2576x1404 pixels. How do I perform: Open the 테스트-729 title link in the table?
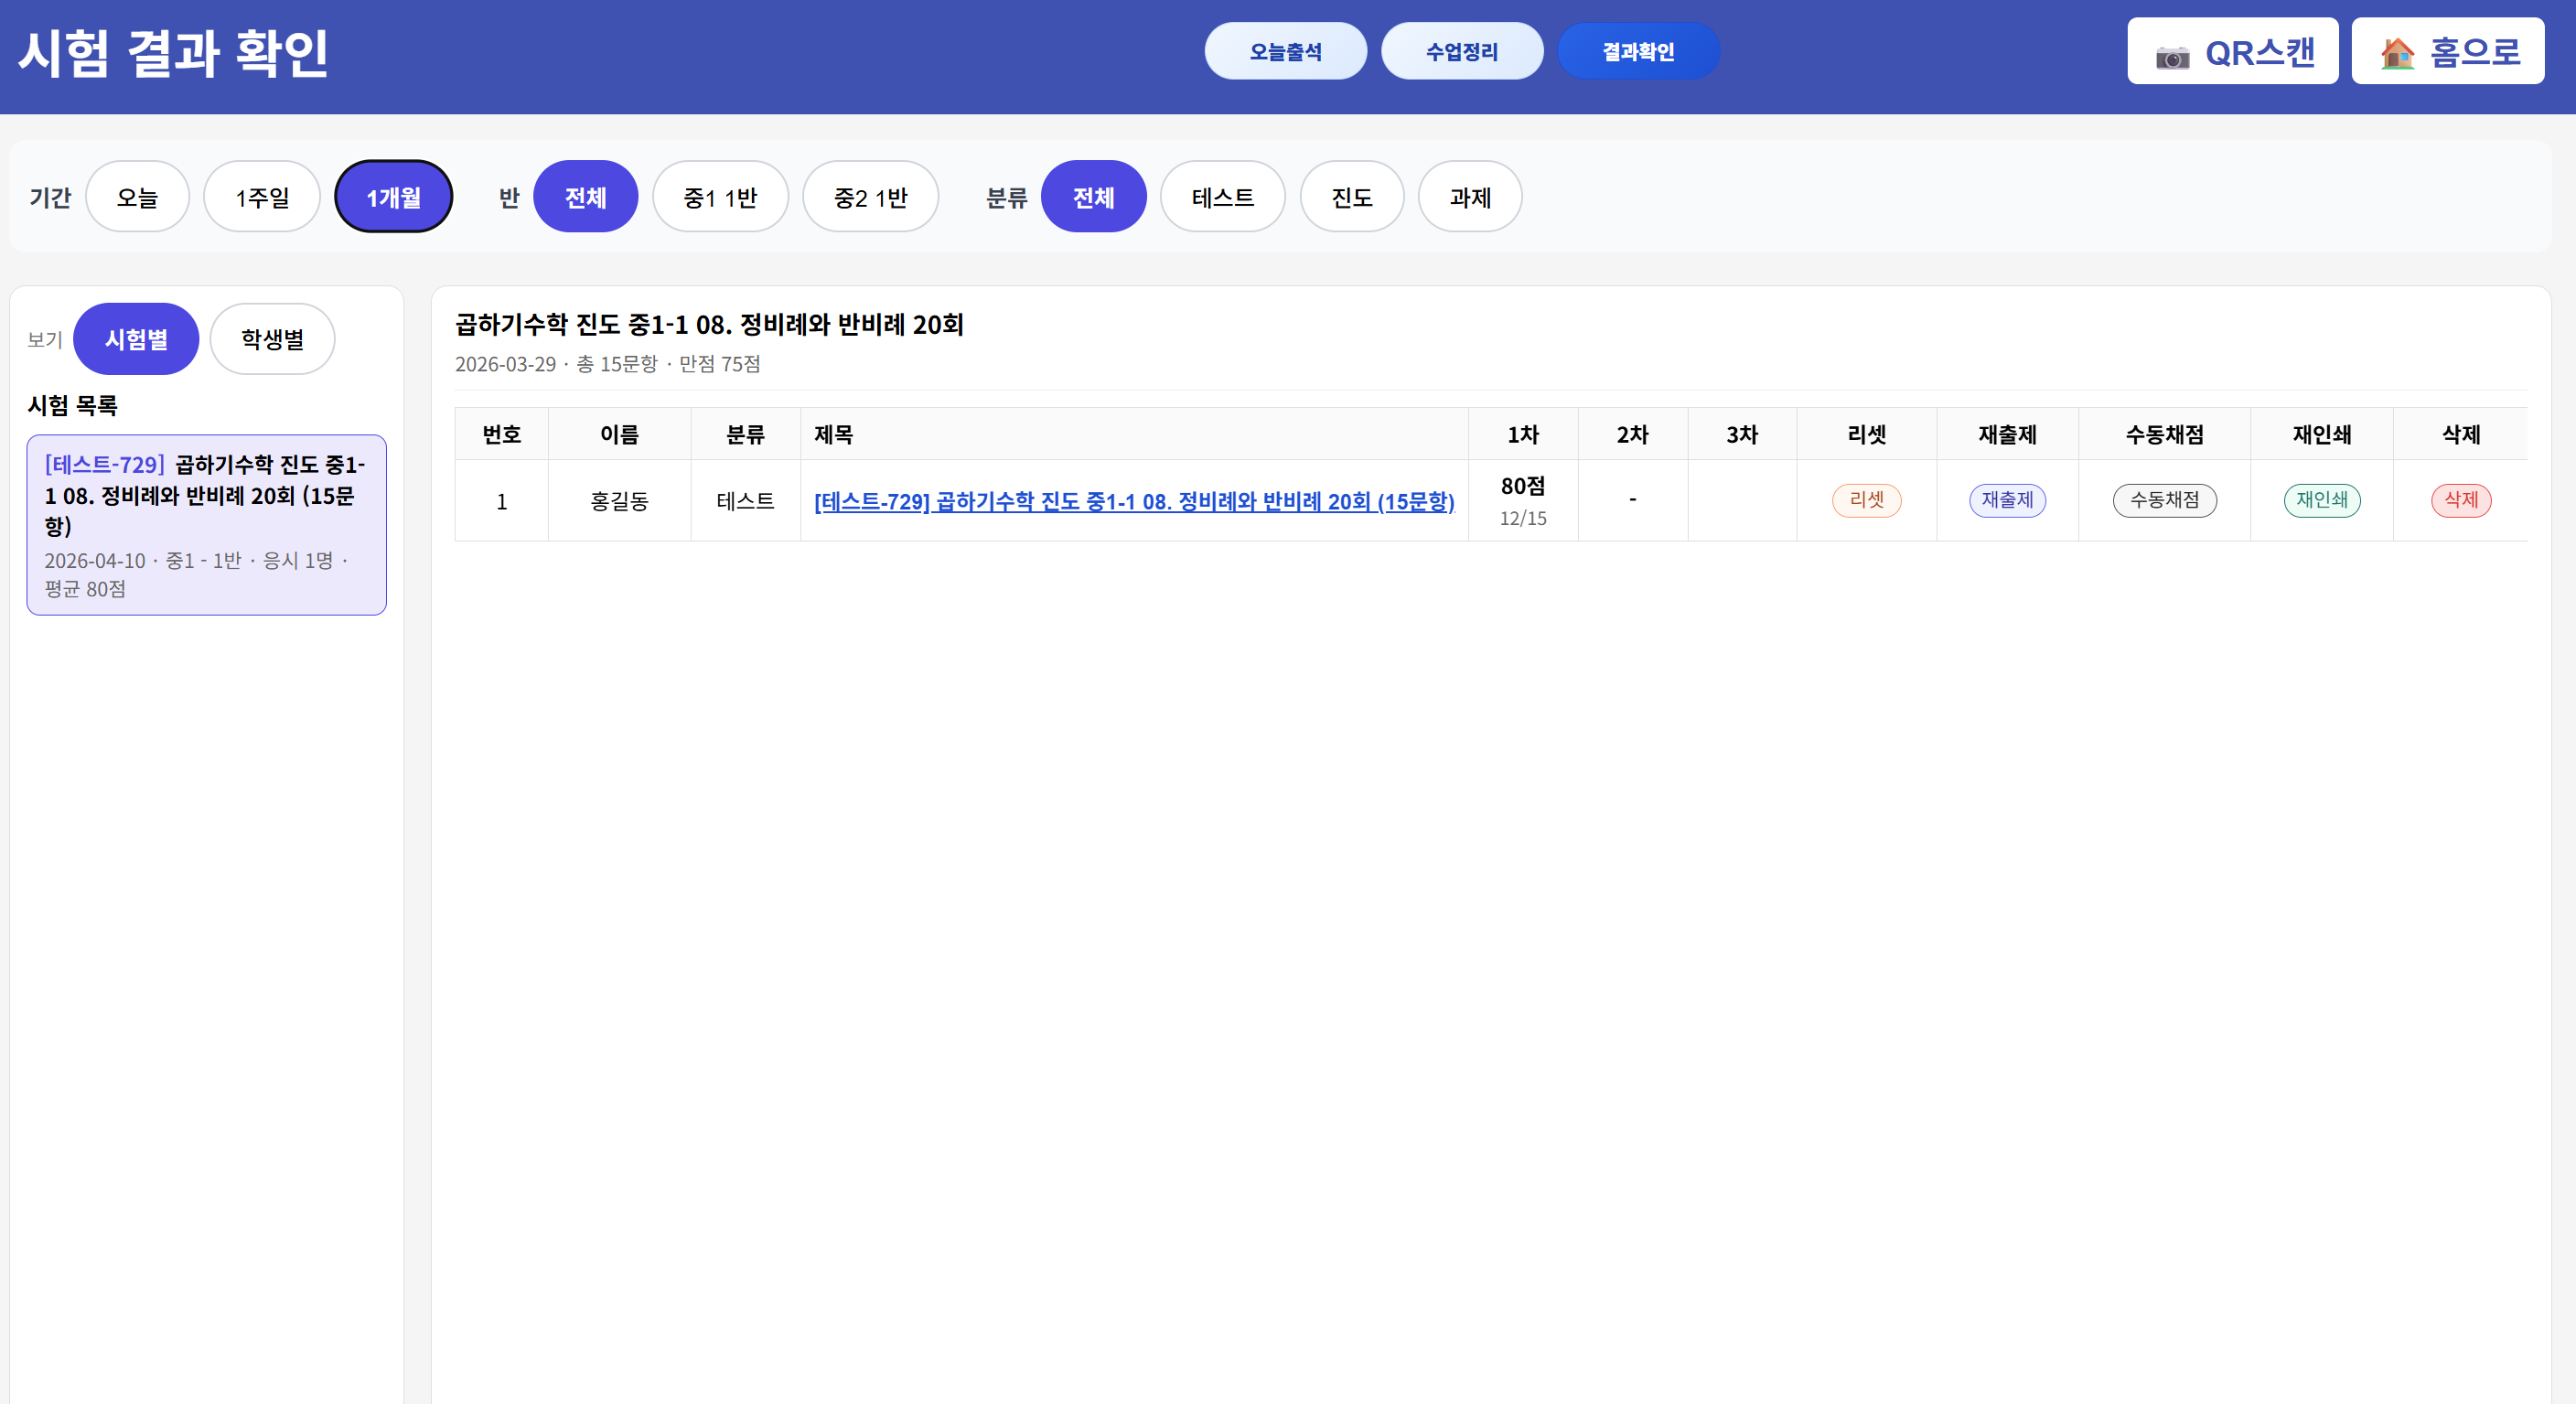click(x=1134, y=502)
